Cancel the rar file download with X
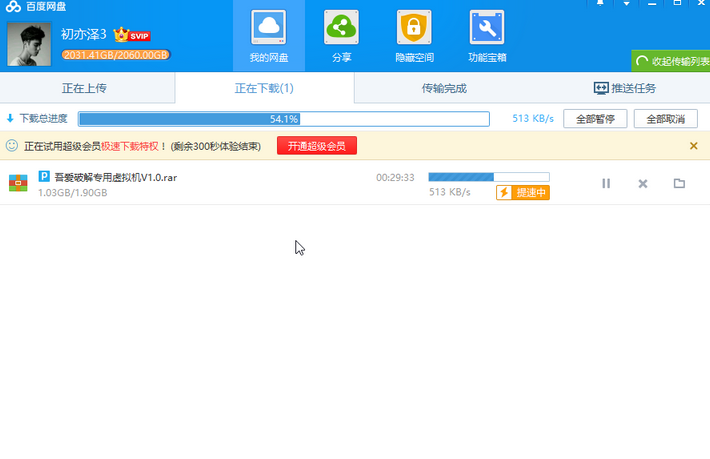Viewport: 710px width, 459px height. coord(643,184)
